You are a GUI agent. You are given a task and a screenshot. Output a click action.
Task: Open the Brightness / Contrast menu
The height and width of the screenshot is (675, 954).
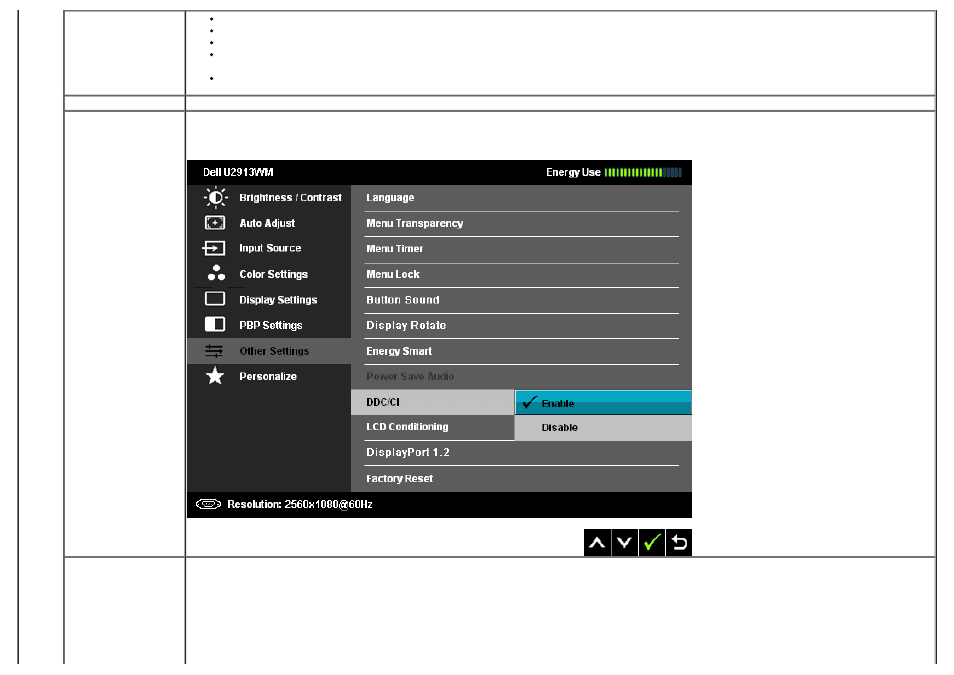(270, 198)
